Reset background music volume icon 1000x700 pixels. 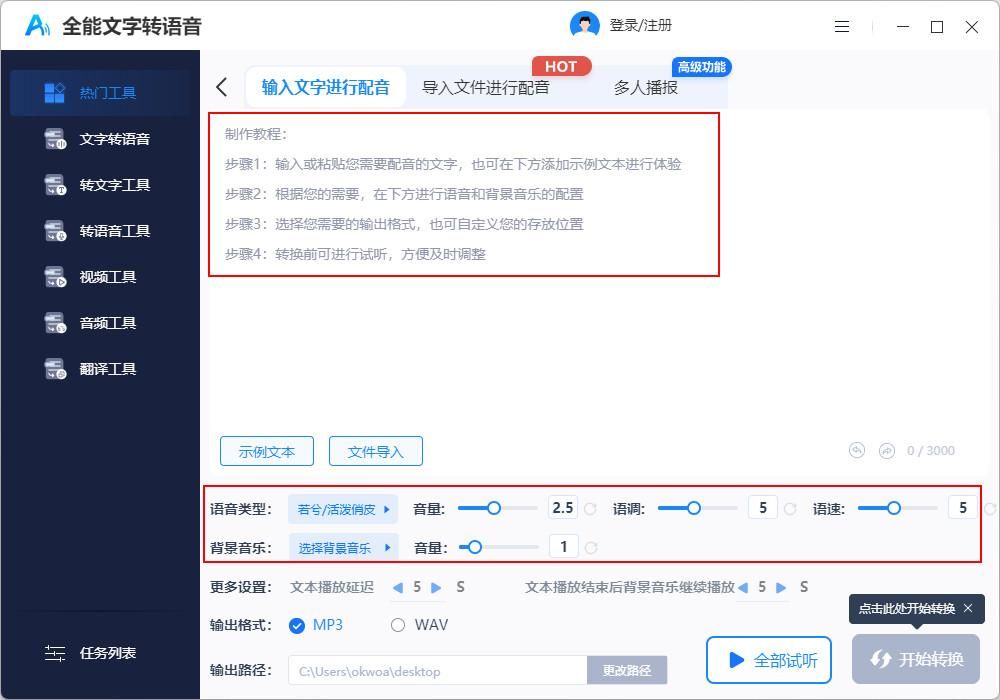click(591, 548)
